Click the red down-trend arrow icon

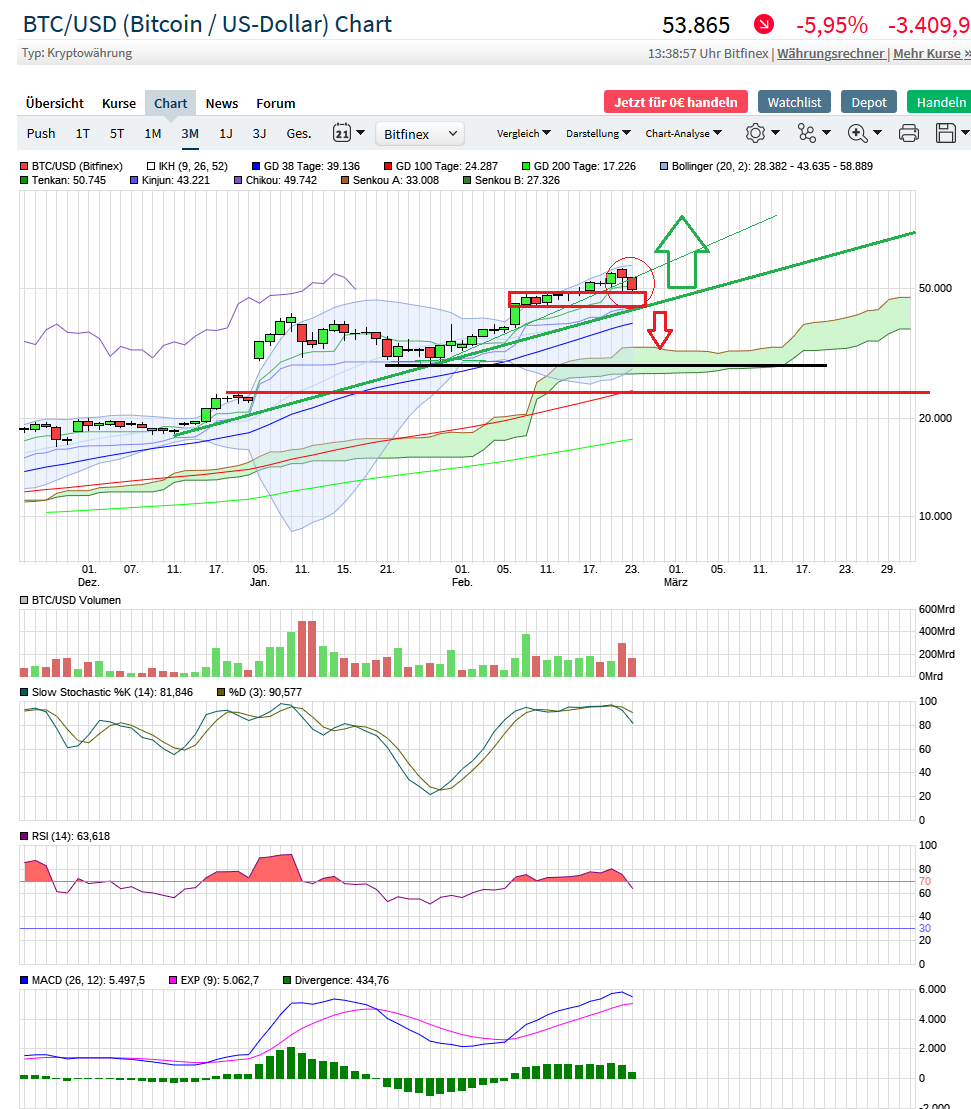click(x=764, y=25)
